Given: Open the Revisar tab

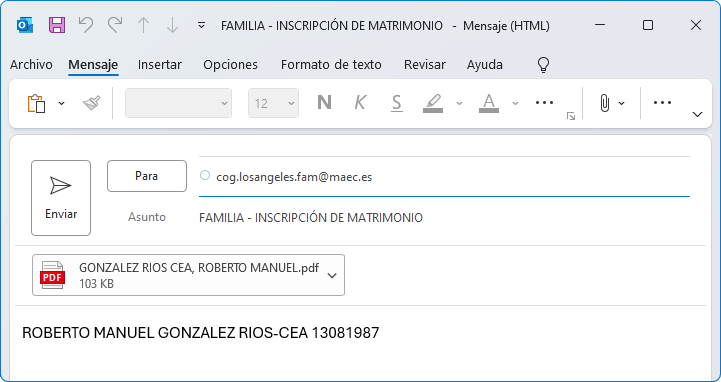Looking at the screenshot, I should pyautogui.click(x=424, y=64).
